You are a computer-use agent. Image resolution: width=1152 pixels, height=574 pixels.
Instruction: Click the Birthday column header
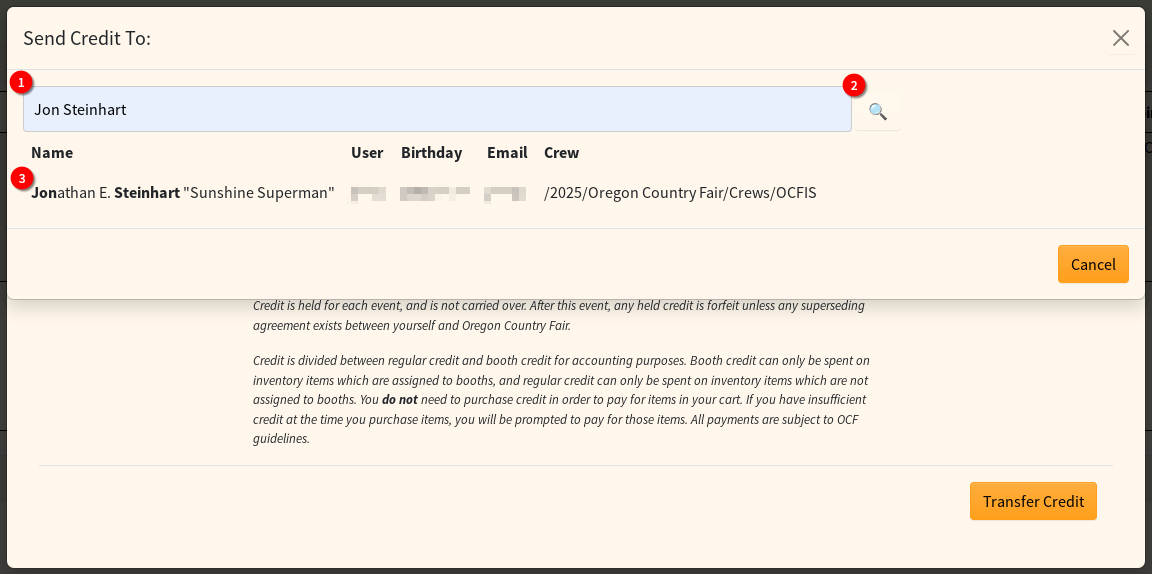pos(431,152)
